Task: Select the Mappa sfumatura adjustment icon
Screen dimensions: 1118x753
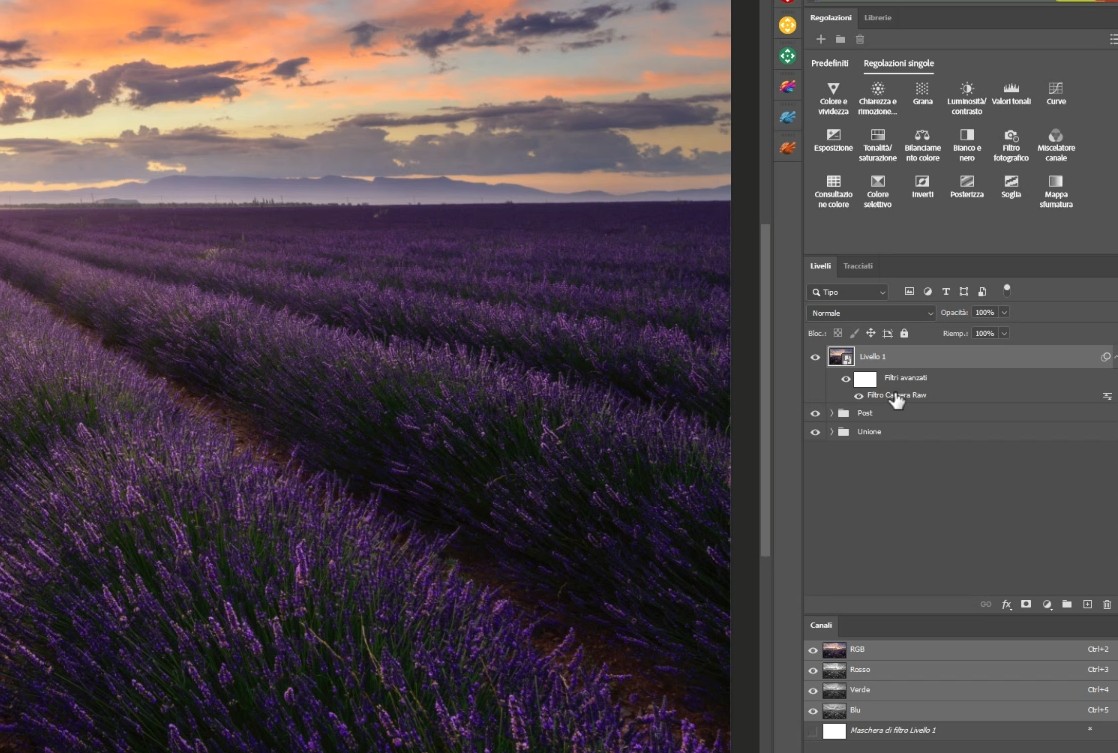Action: pos(1055,182)
